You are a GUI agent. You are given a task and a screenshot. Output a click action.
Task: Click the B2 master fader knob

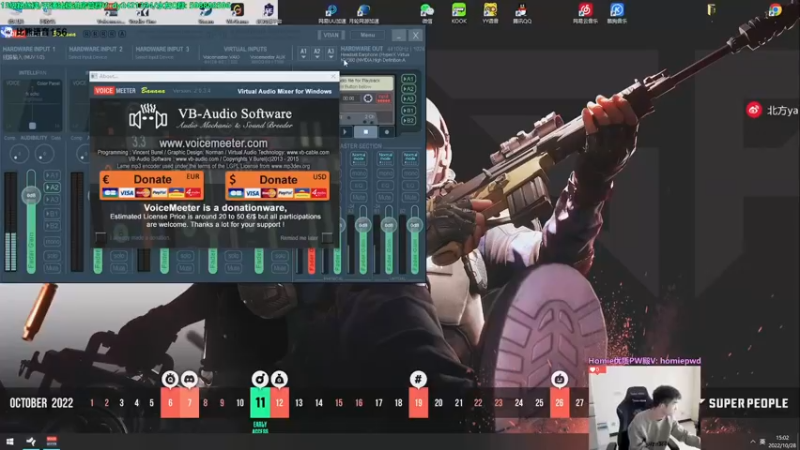(414, 225)
